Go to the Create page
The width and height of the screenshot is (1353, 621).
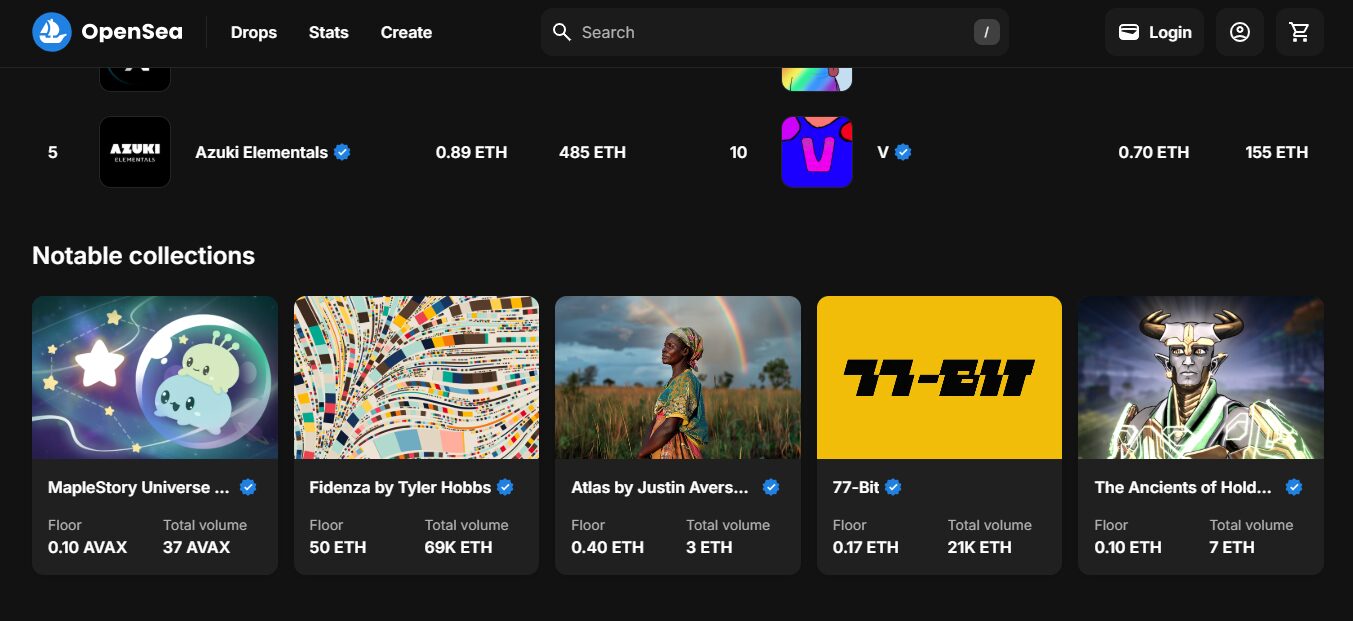(x=406, y=32)
